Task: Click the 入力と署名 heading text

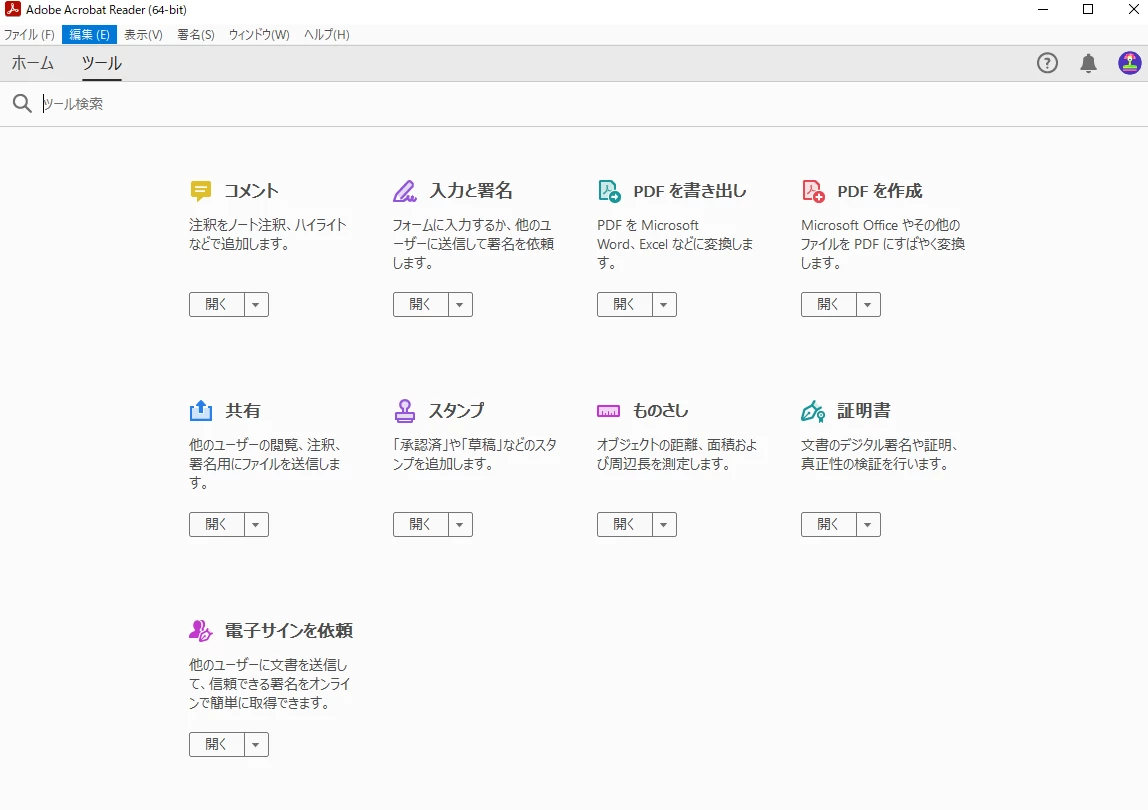Action: pyautogui.click(x=471, y=191)
